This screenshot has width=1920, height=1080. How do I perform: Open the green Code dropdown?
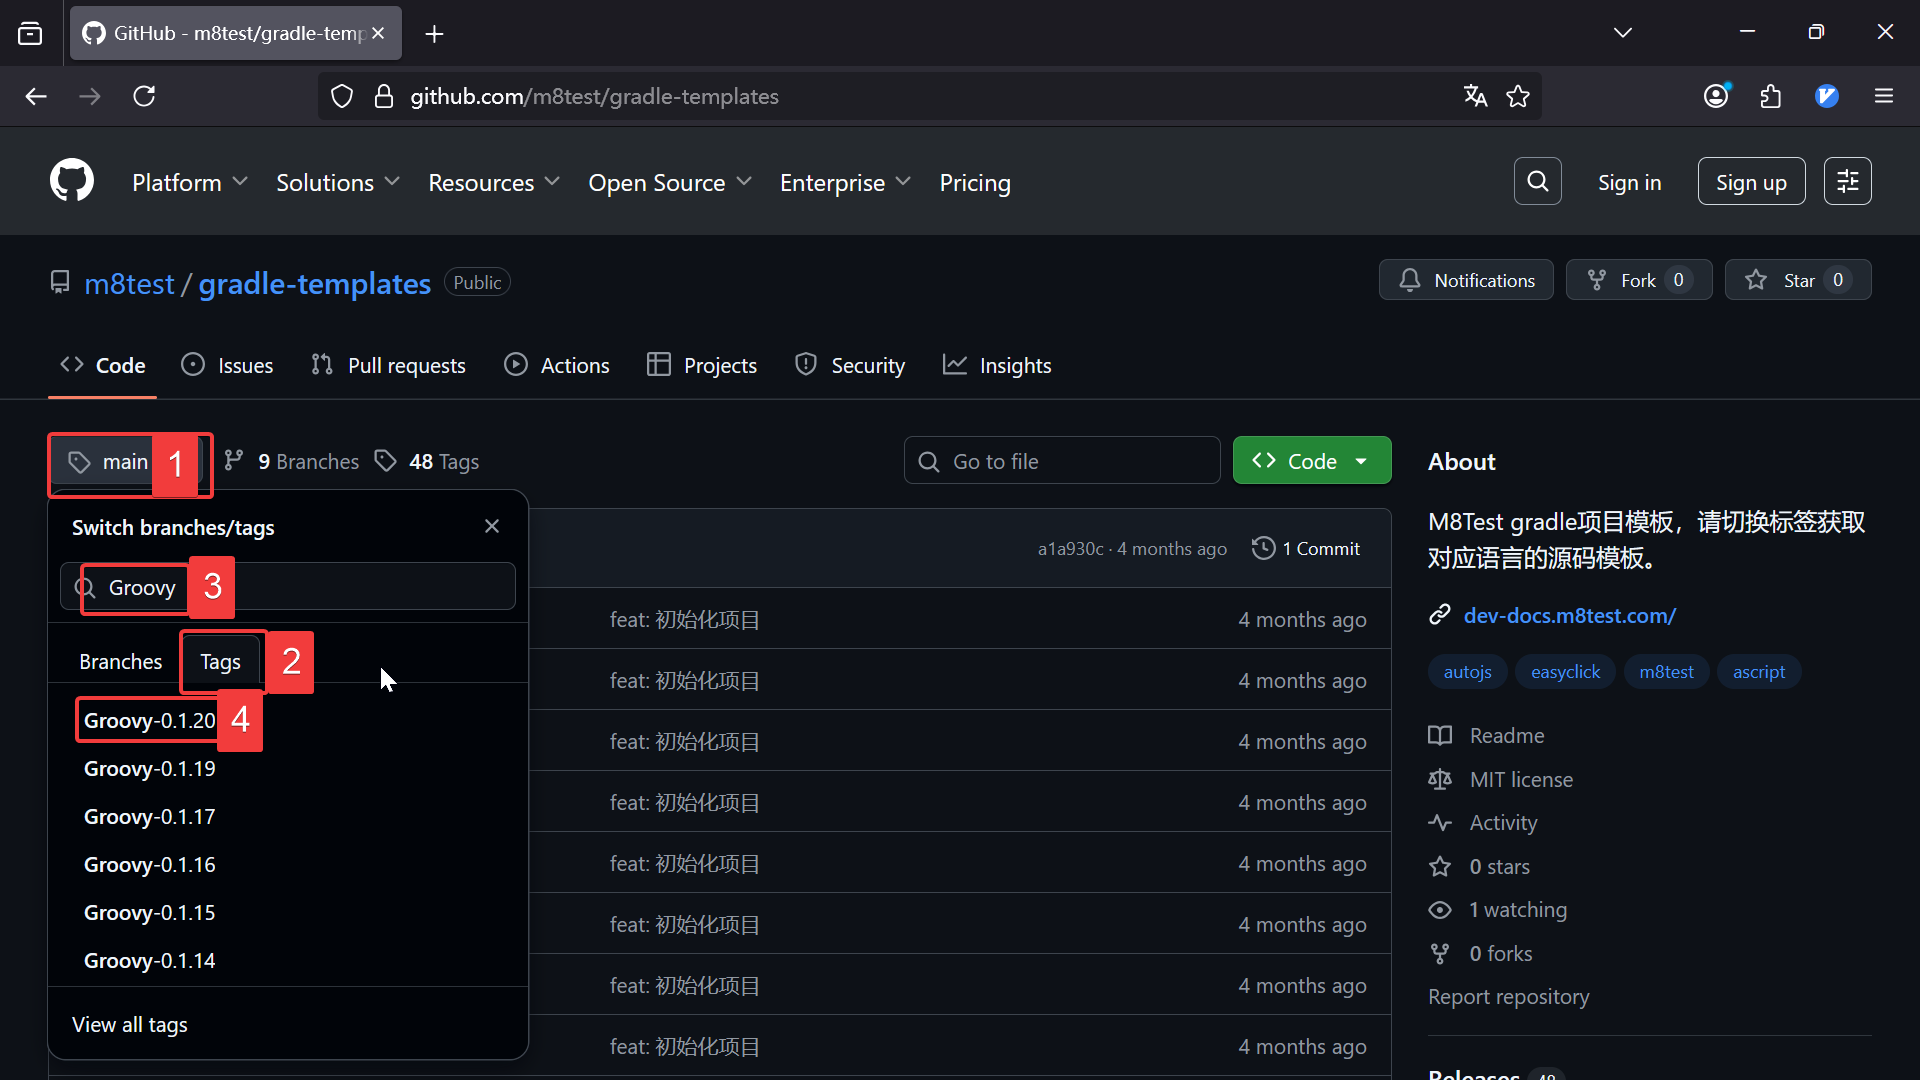pos(1311,461)
